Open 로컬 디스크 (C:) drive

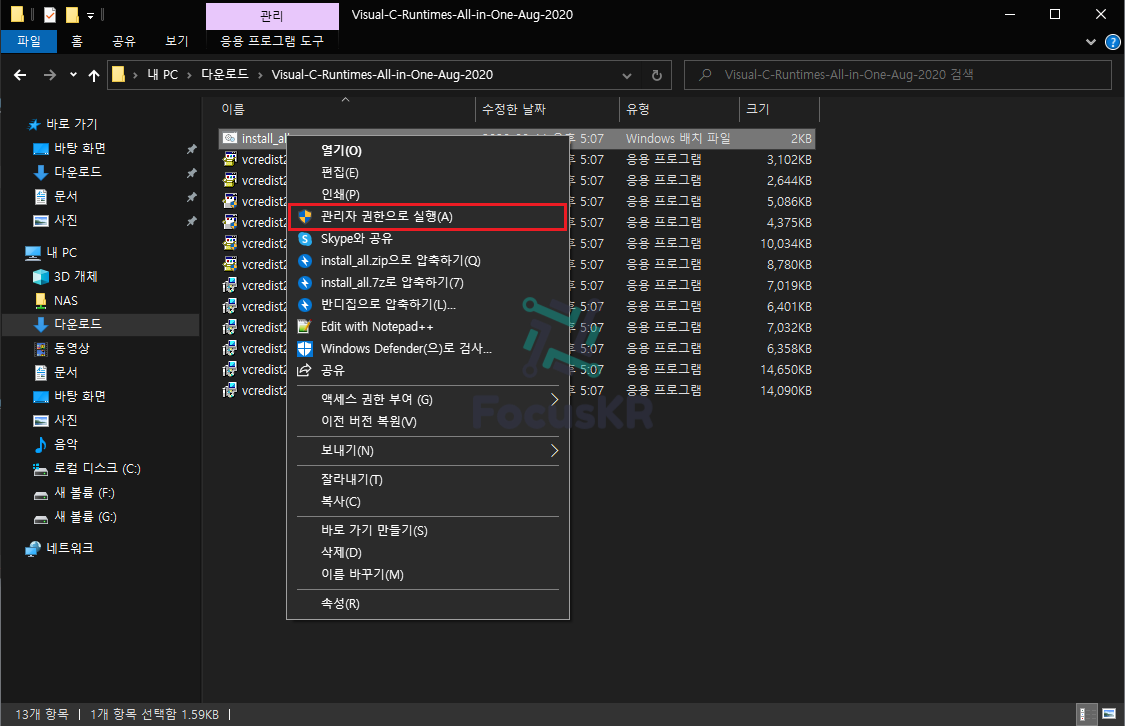click(x=97, y=468)
